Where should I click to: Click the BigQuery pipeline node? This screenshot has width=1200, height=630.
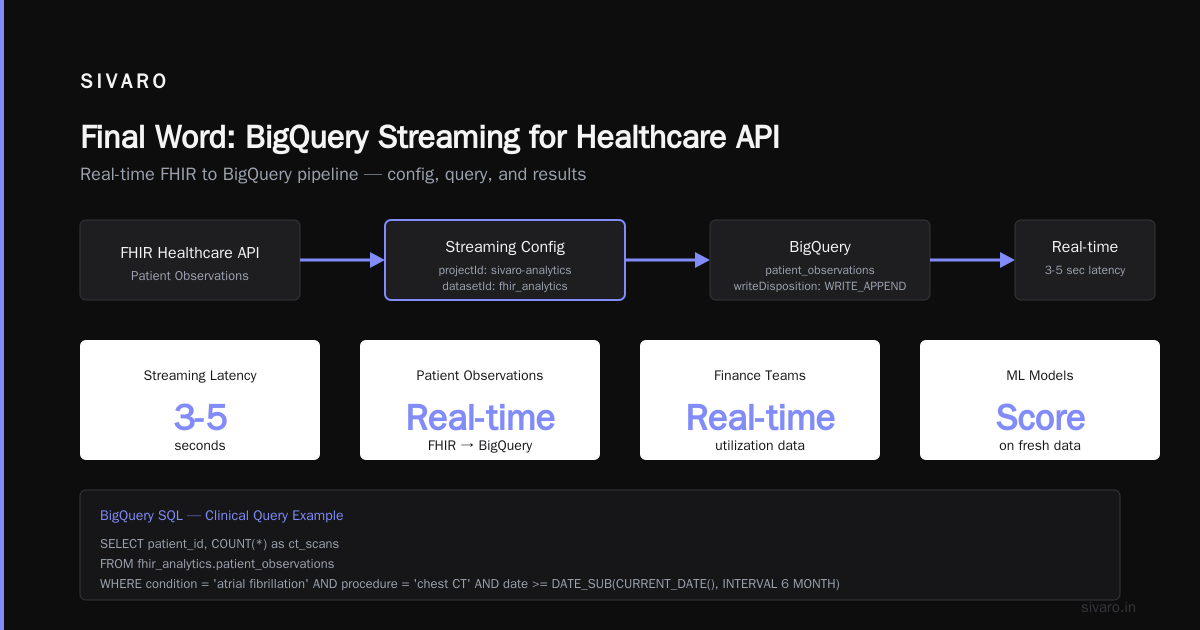[820, 260]
